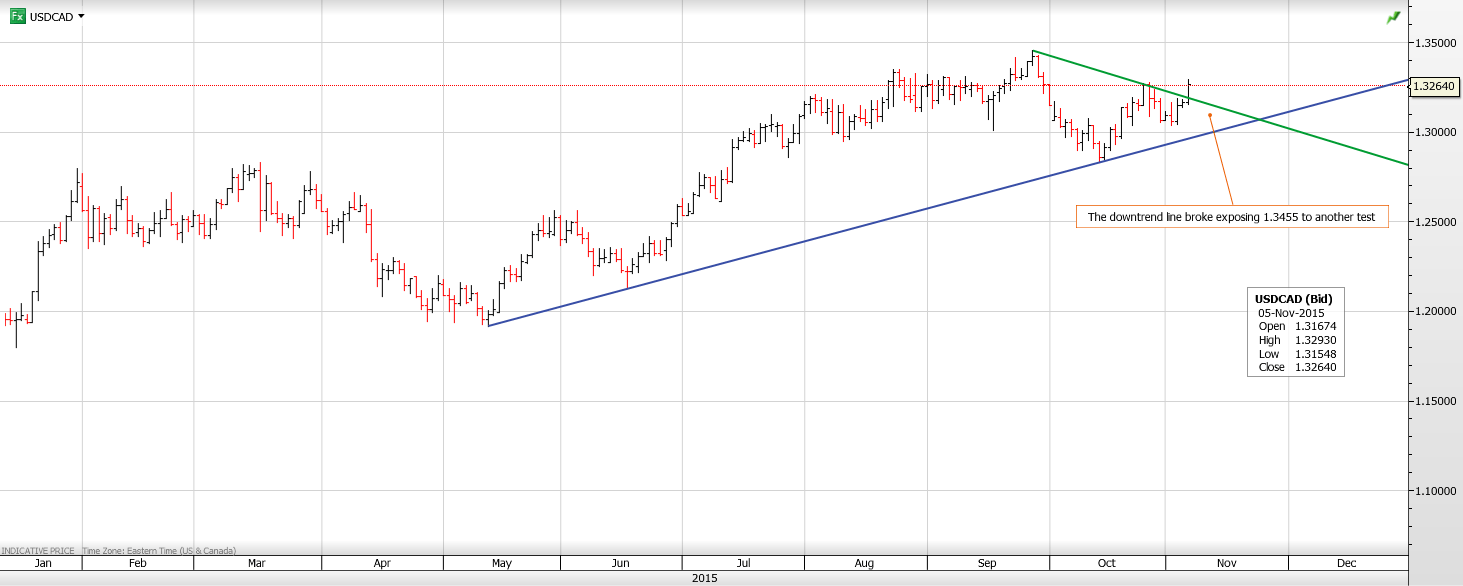This screenshot has height=586, width=1463.
Task: Click the 1.20000 price axis label
Action: point(1433,312)
